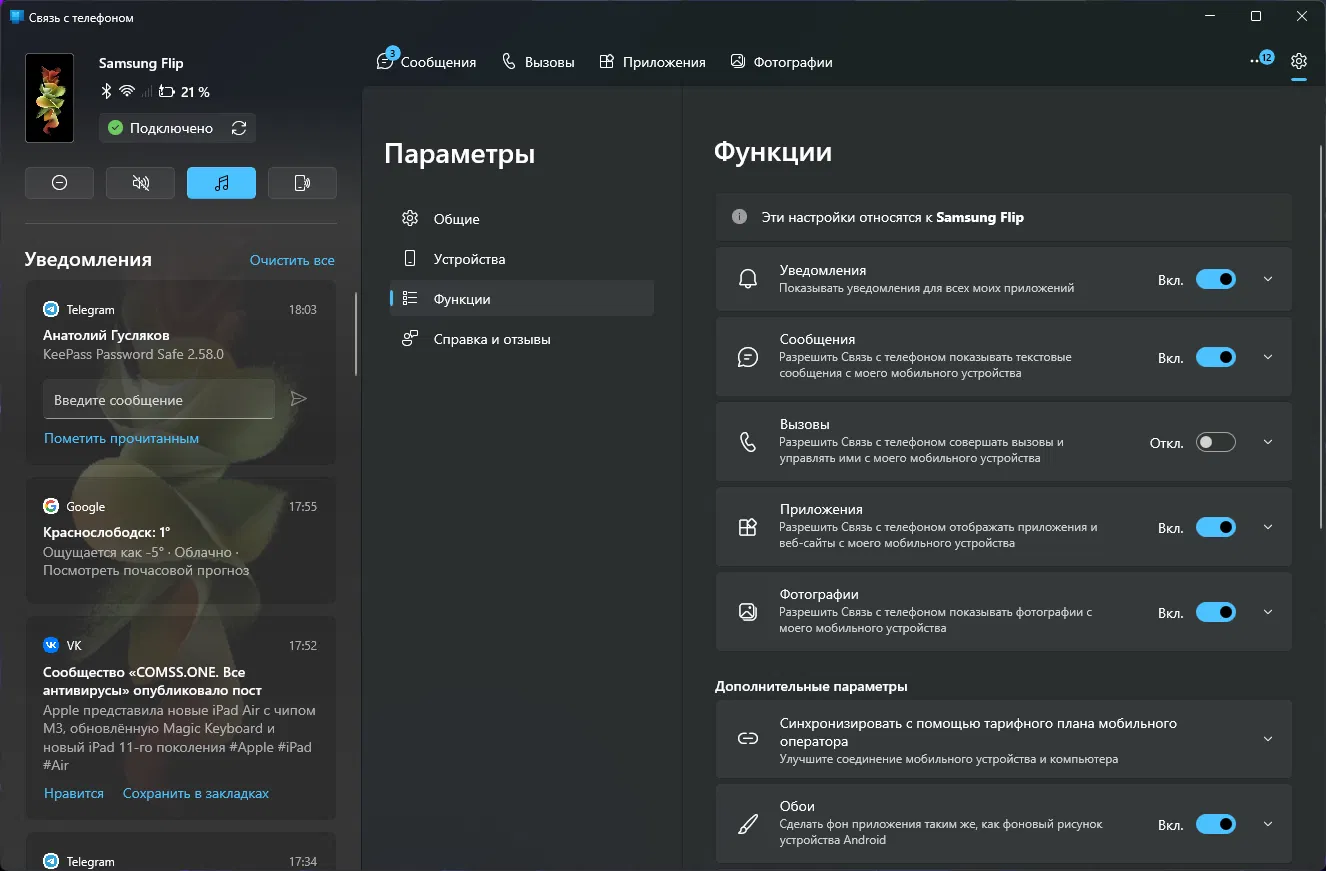Expand the Вызовы settings row chevron
Screen dimensions: 1326x871
tap(1268, 442)
